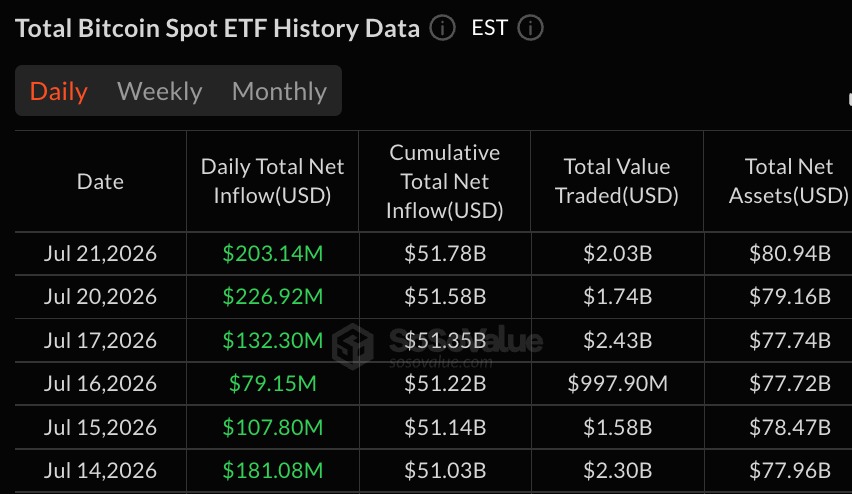Click the $2.03B value traded cell
This screenshot has height=494, width=852.
click(617, 253)
